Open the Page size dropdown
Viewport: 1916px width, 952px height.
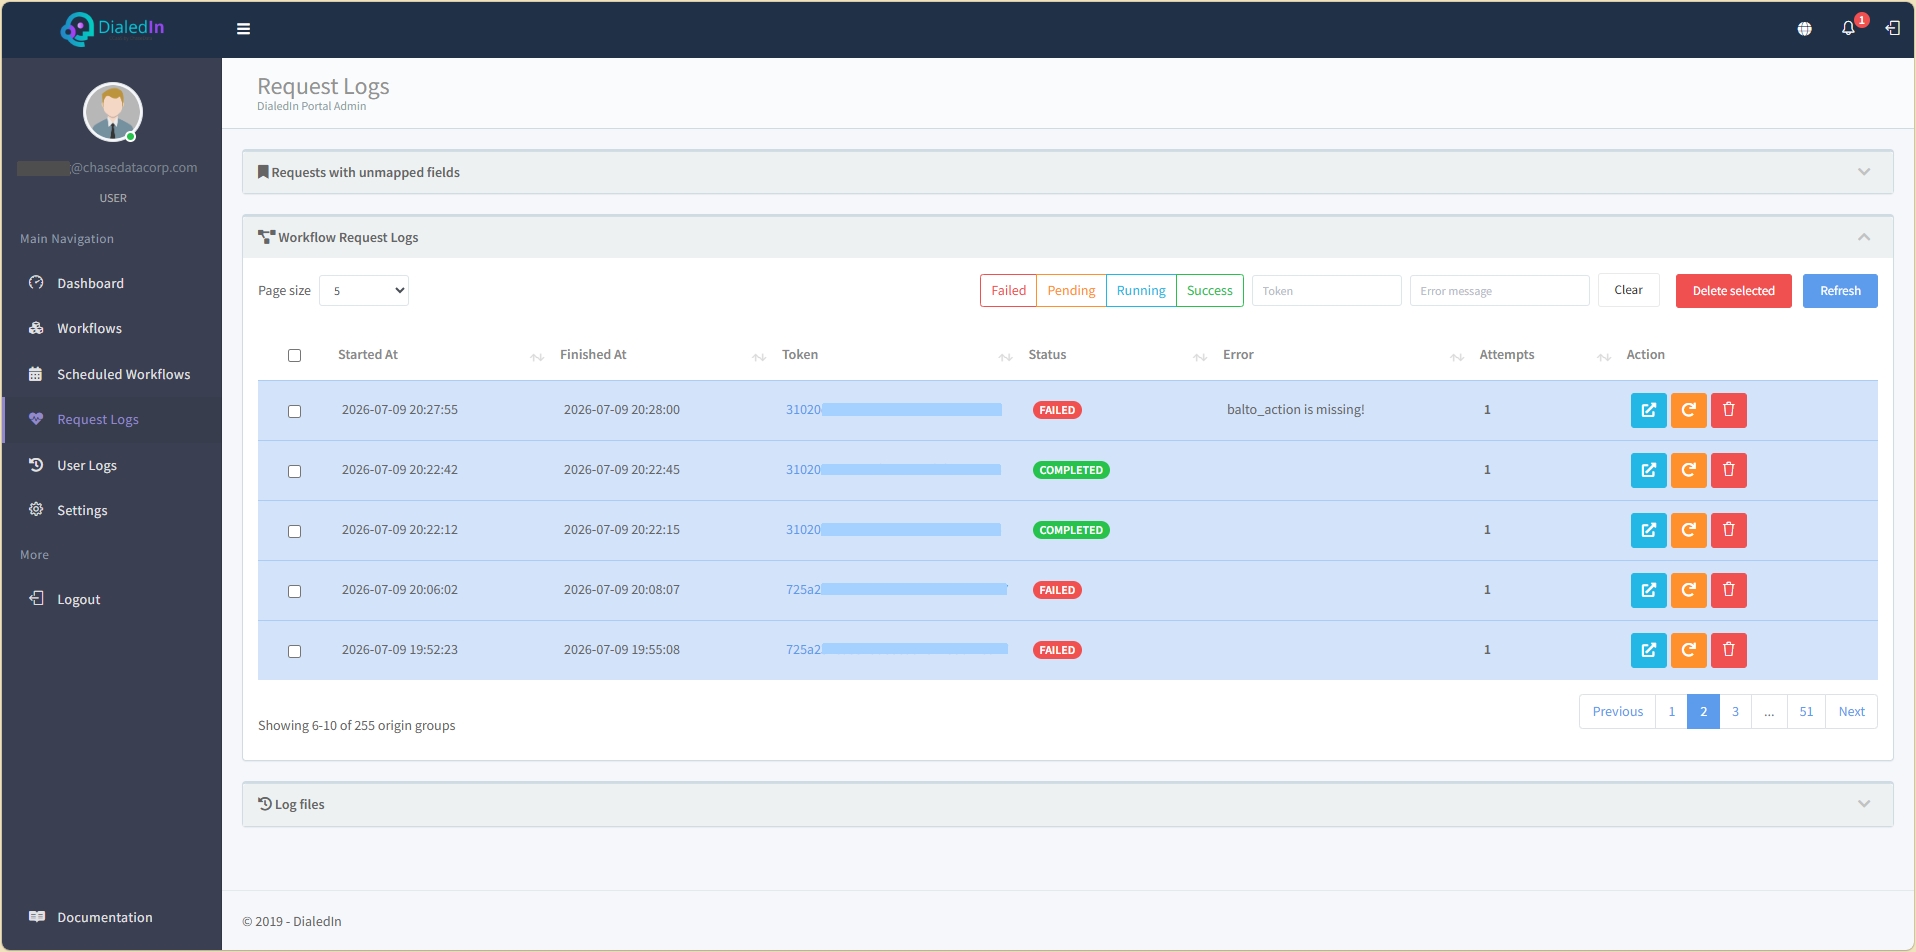coord(364,291)
